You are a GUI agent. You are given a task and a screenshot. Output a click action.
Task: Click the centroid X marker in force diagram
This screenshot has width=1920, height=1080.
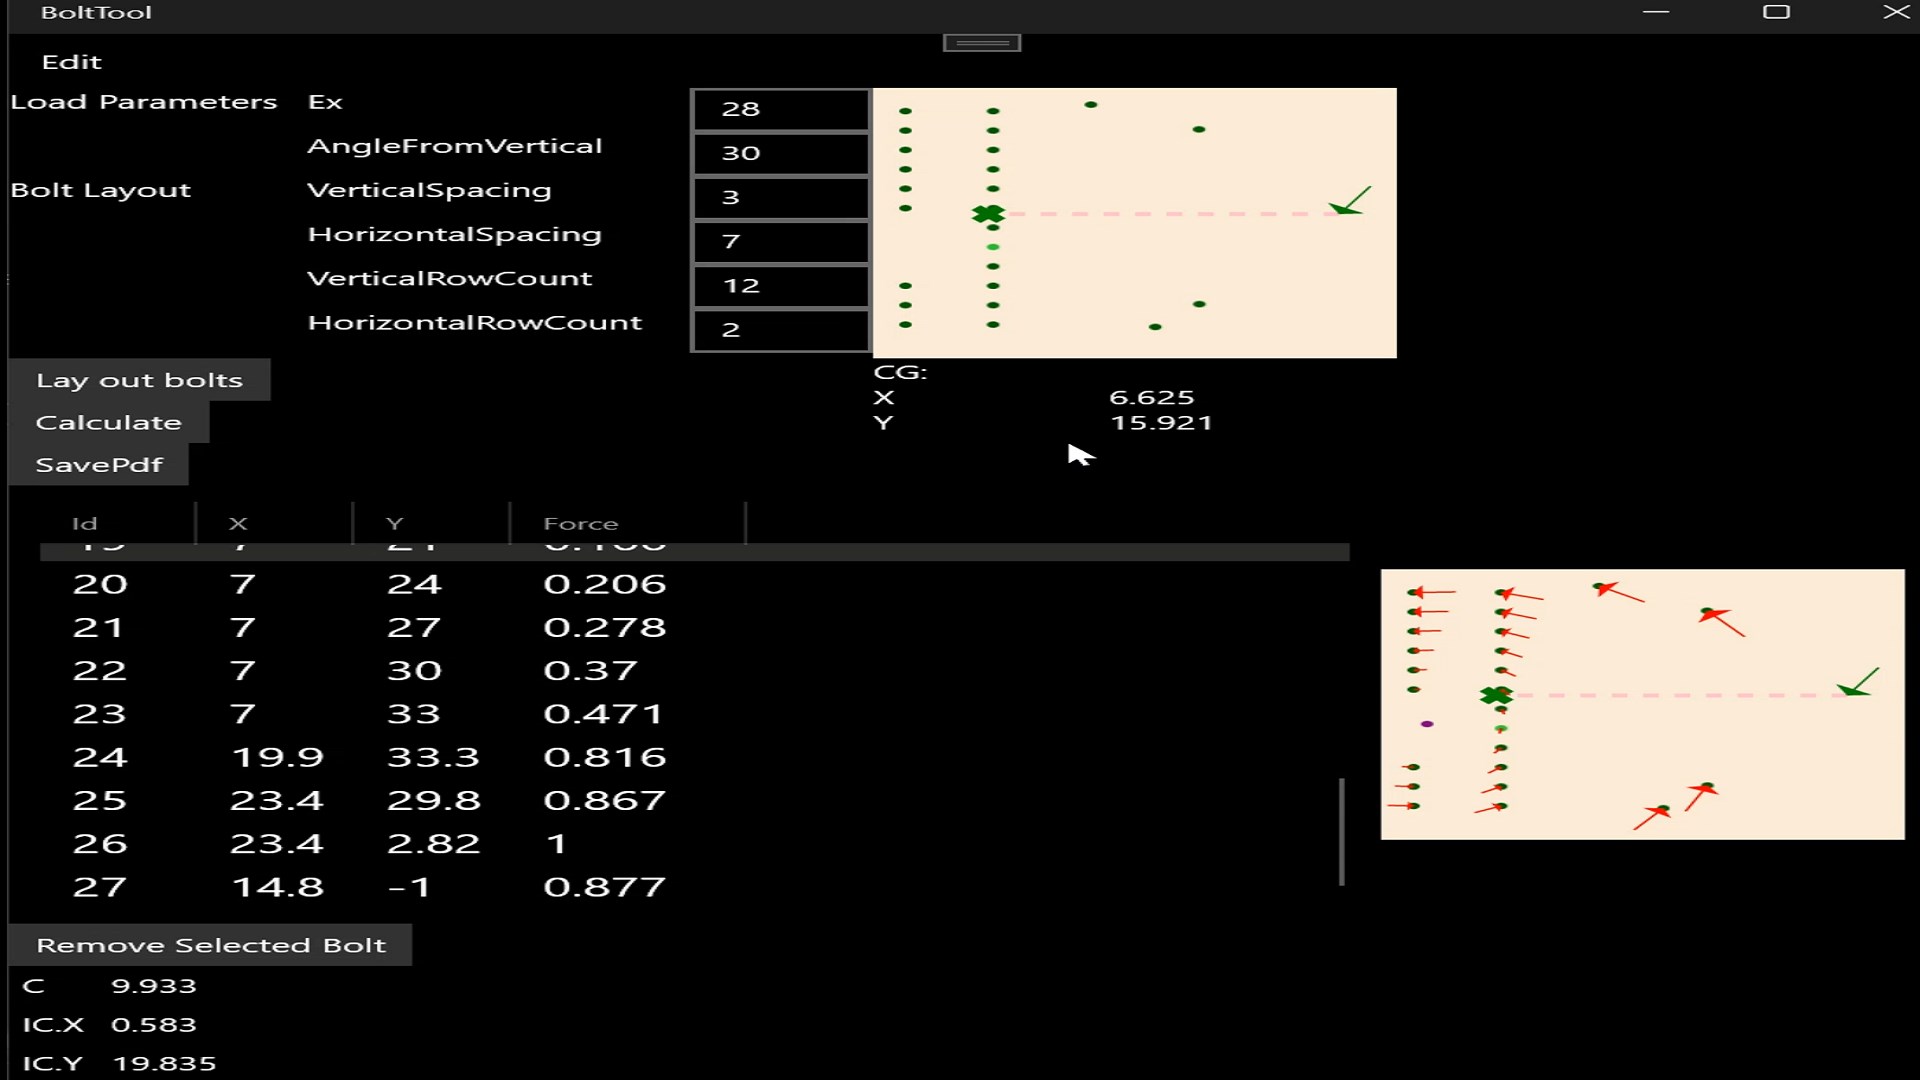[1495, 696]
